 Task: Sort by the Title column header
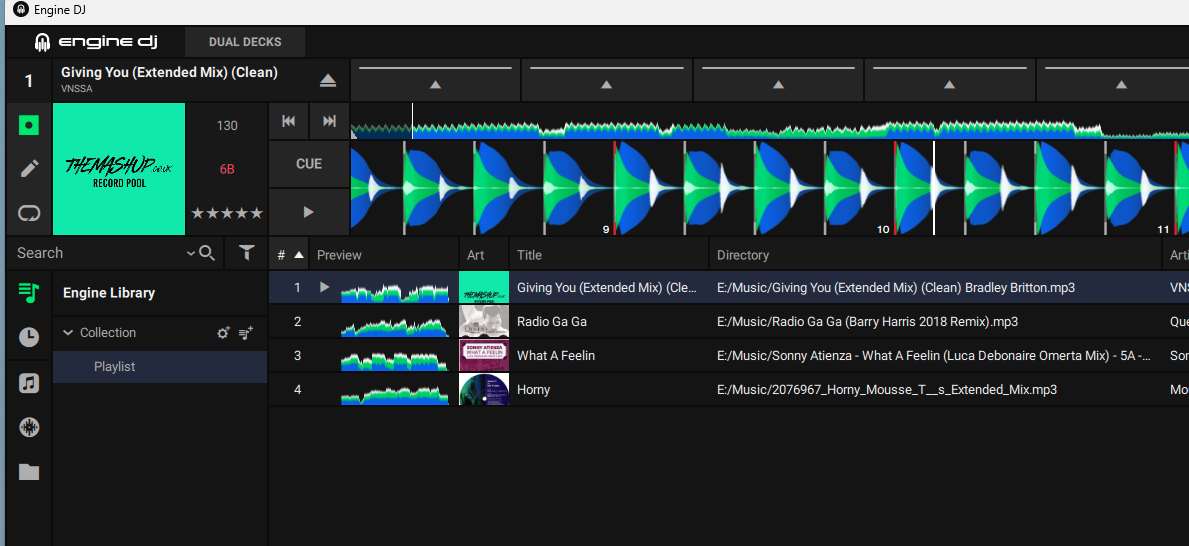tap(609, 255)
